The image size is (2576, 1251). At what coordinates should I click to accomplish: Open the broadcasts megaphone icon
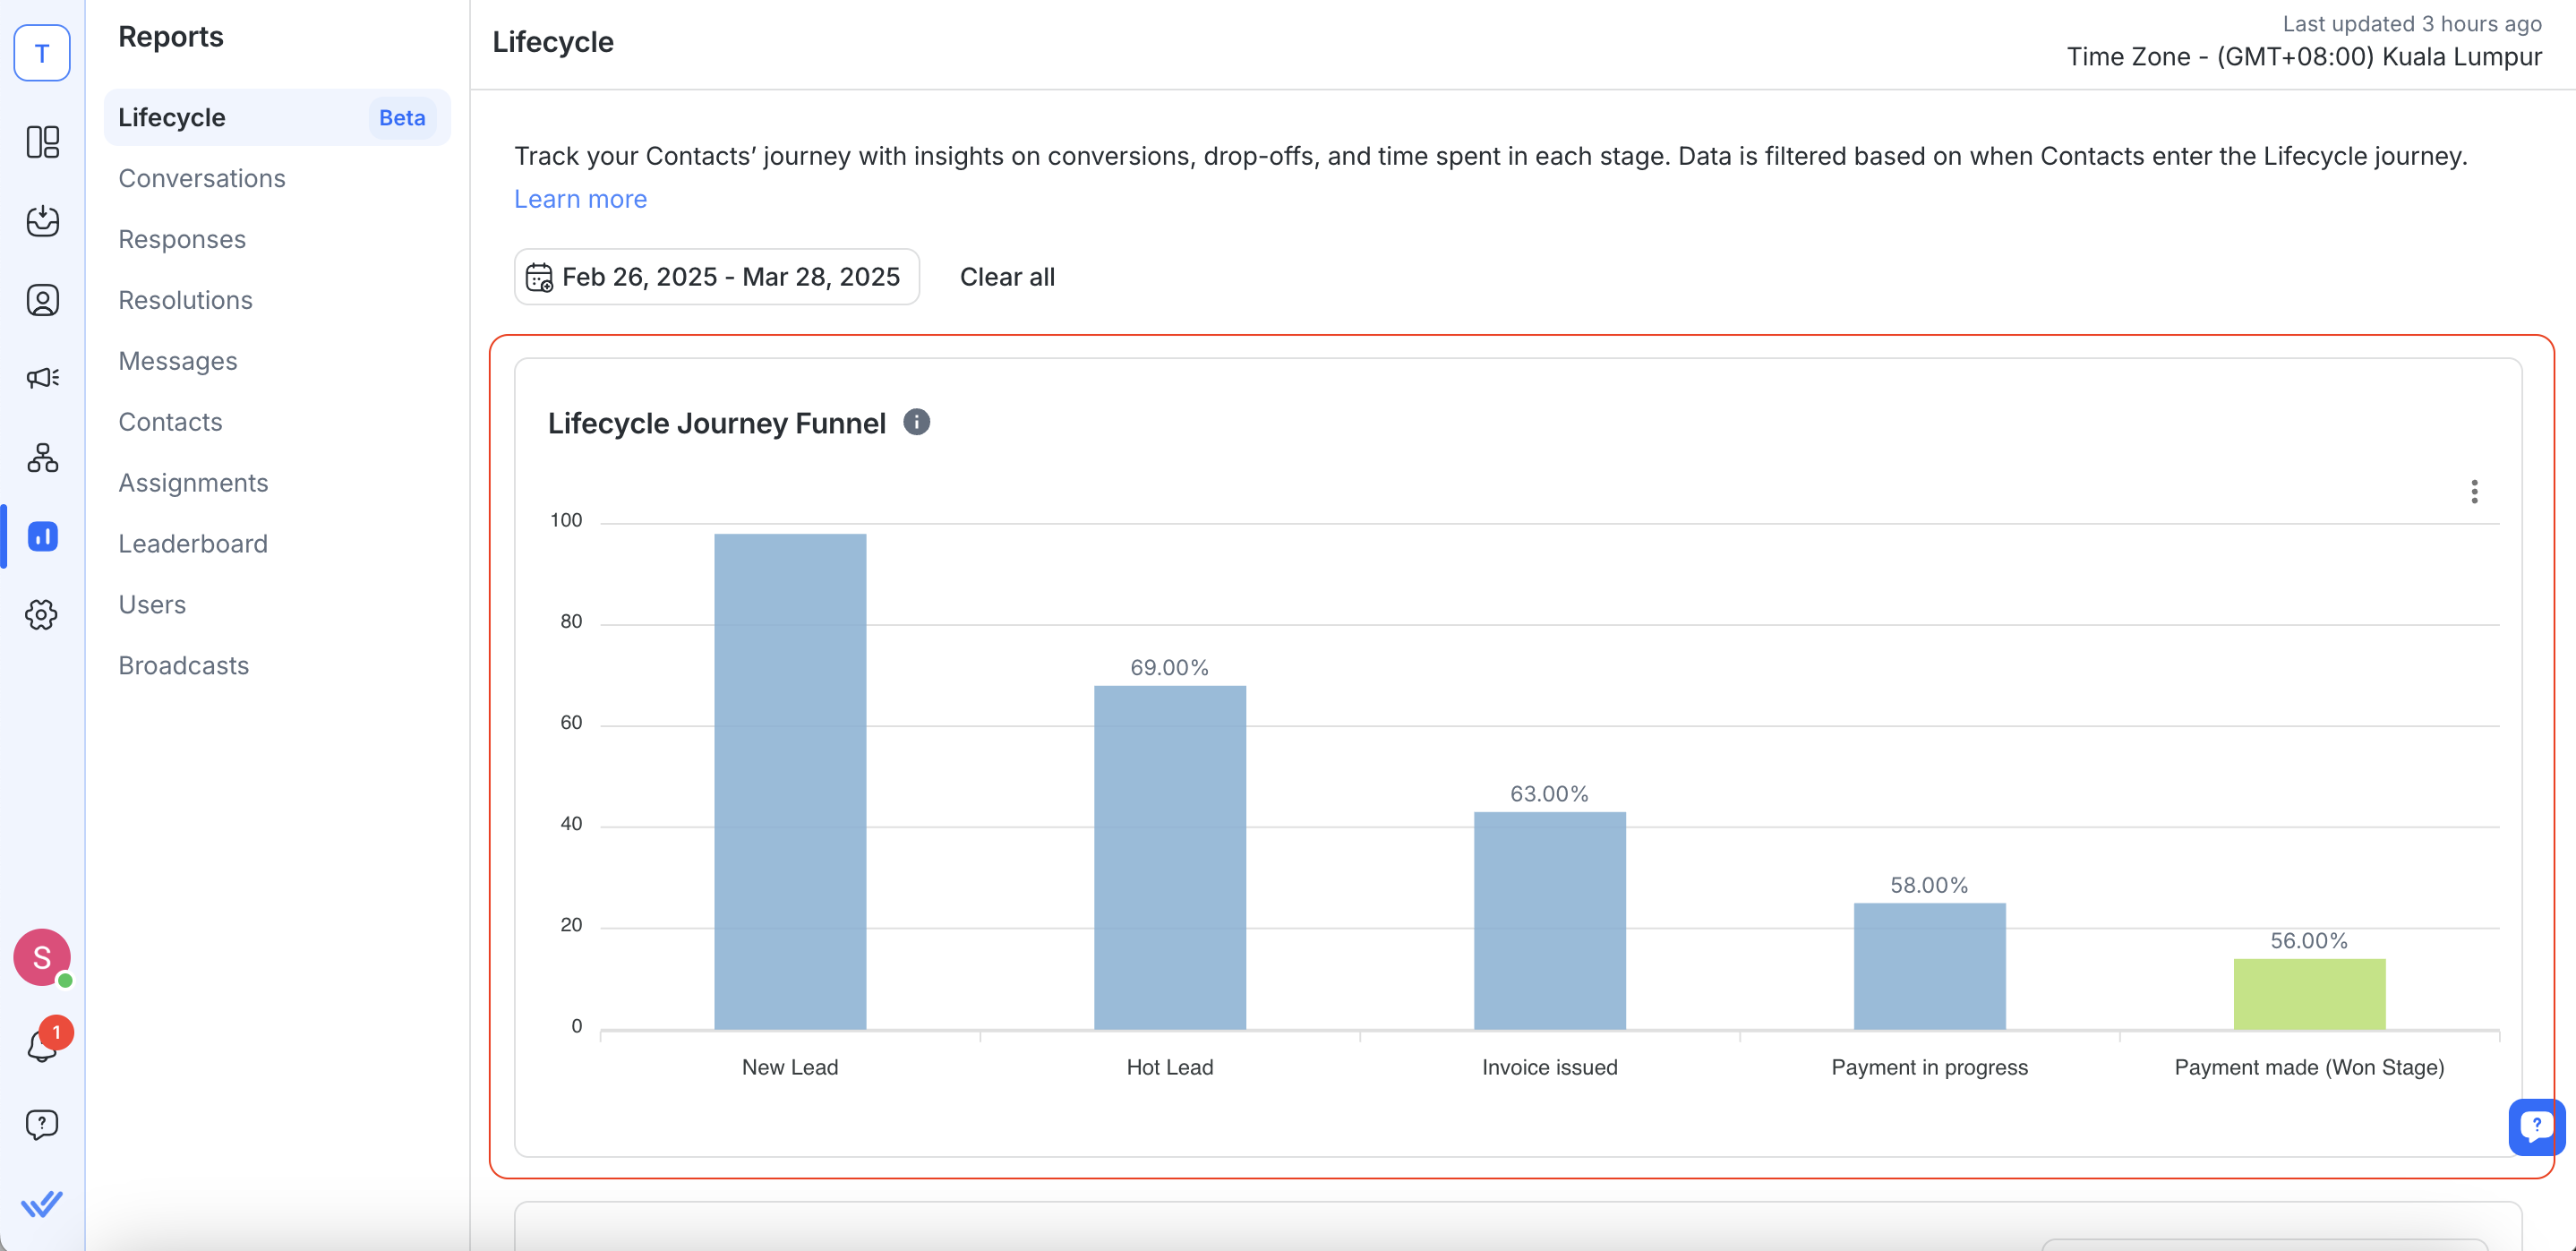click(x=42, y=378)
